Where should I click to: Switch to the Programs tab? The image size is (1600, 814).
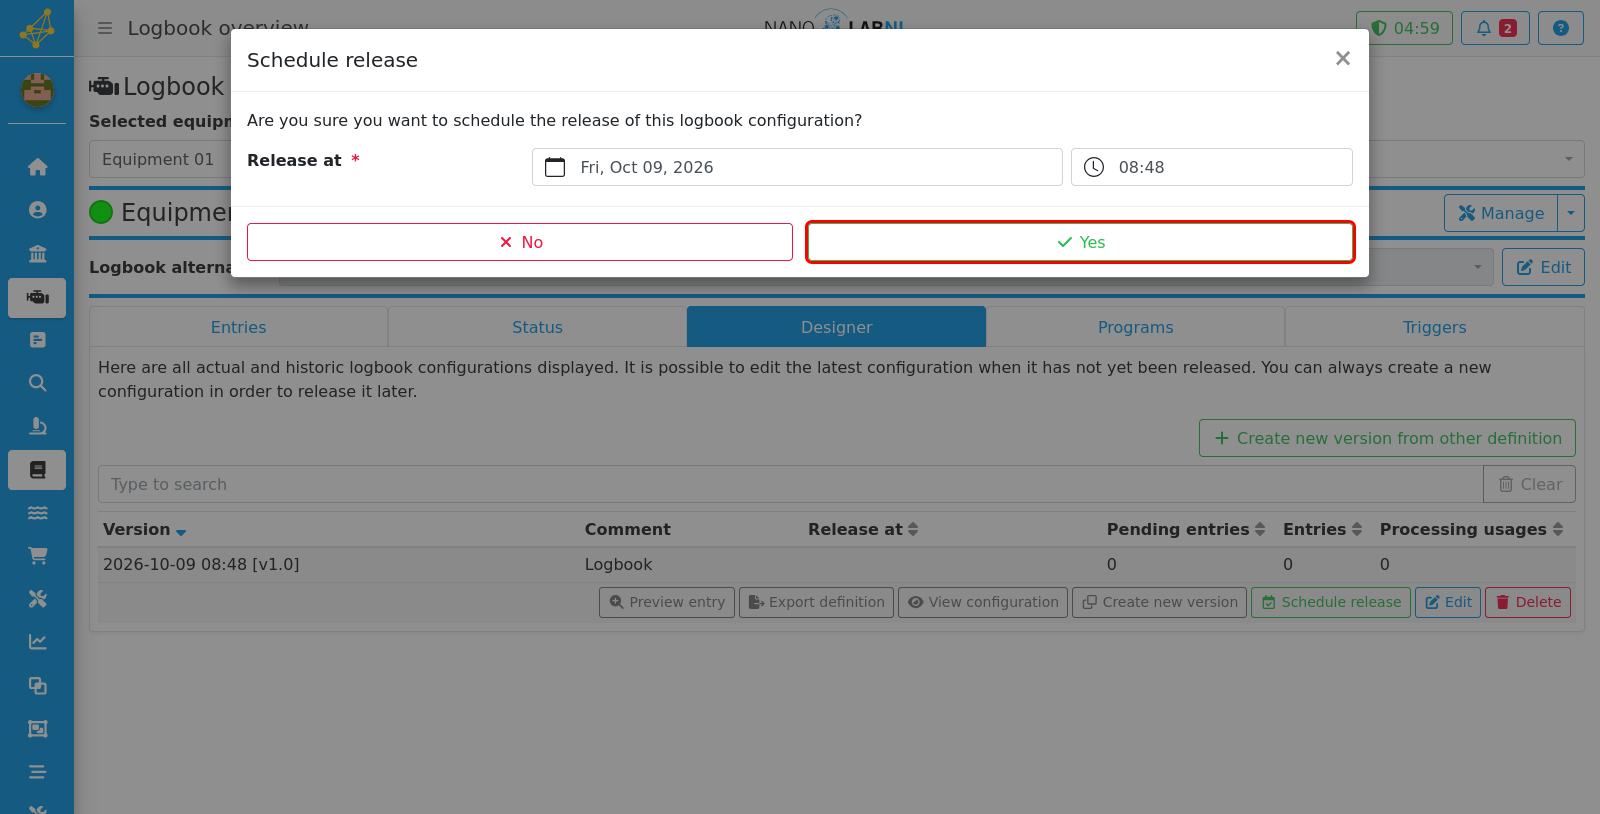pos(1135,327)
